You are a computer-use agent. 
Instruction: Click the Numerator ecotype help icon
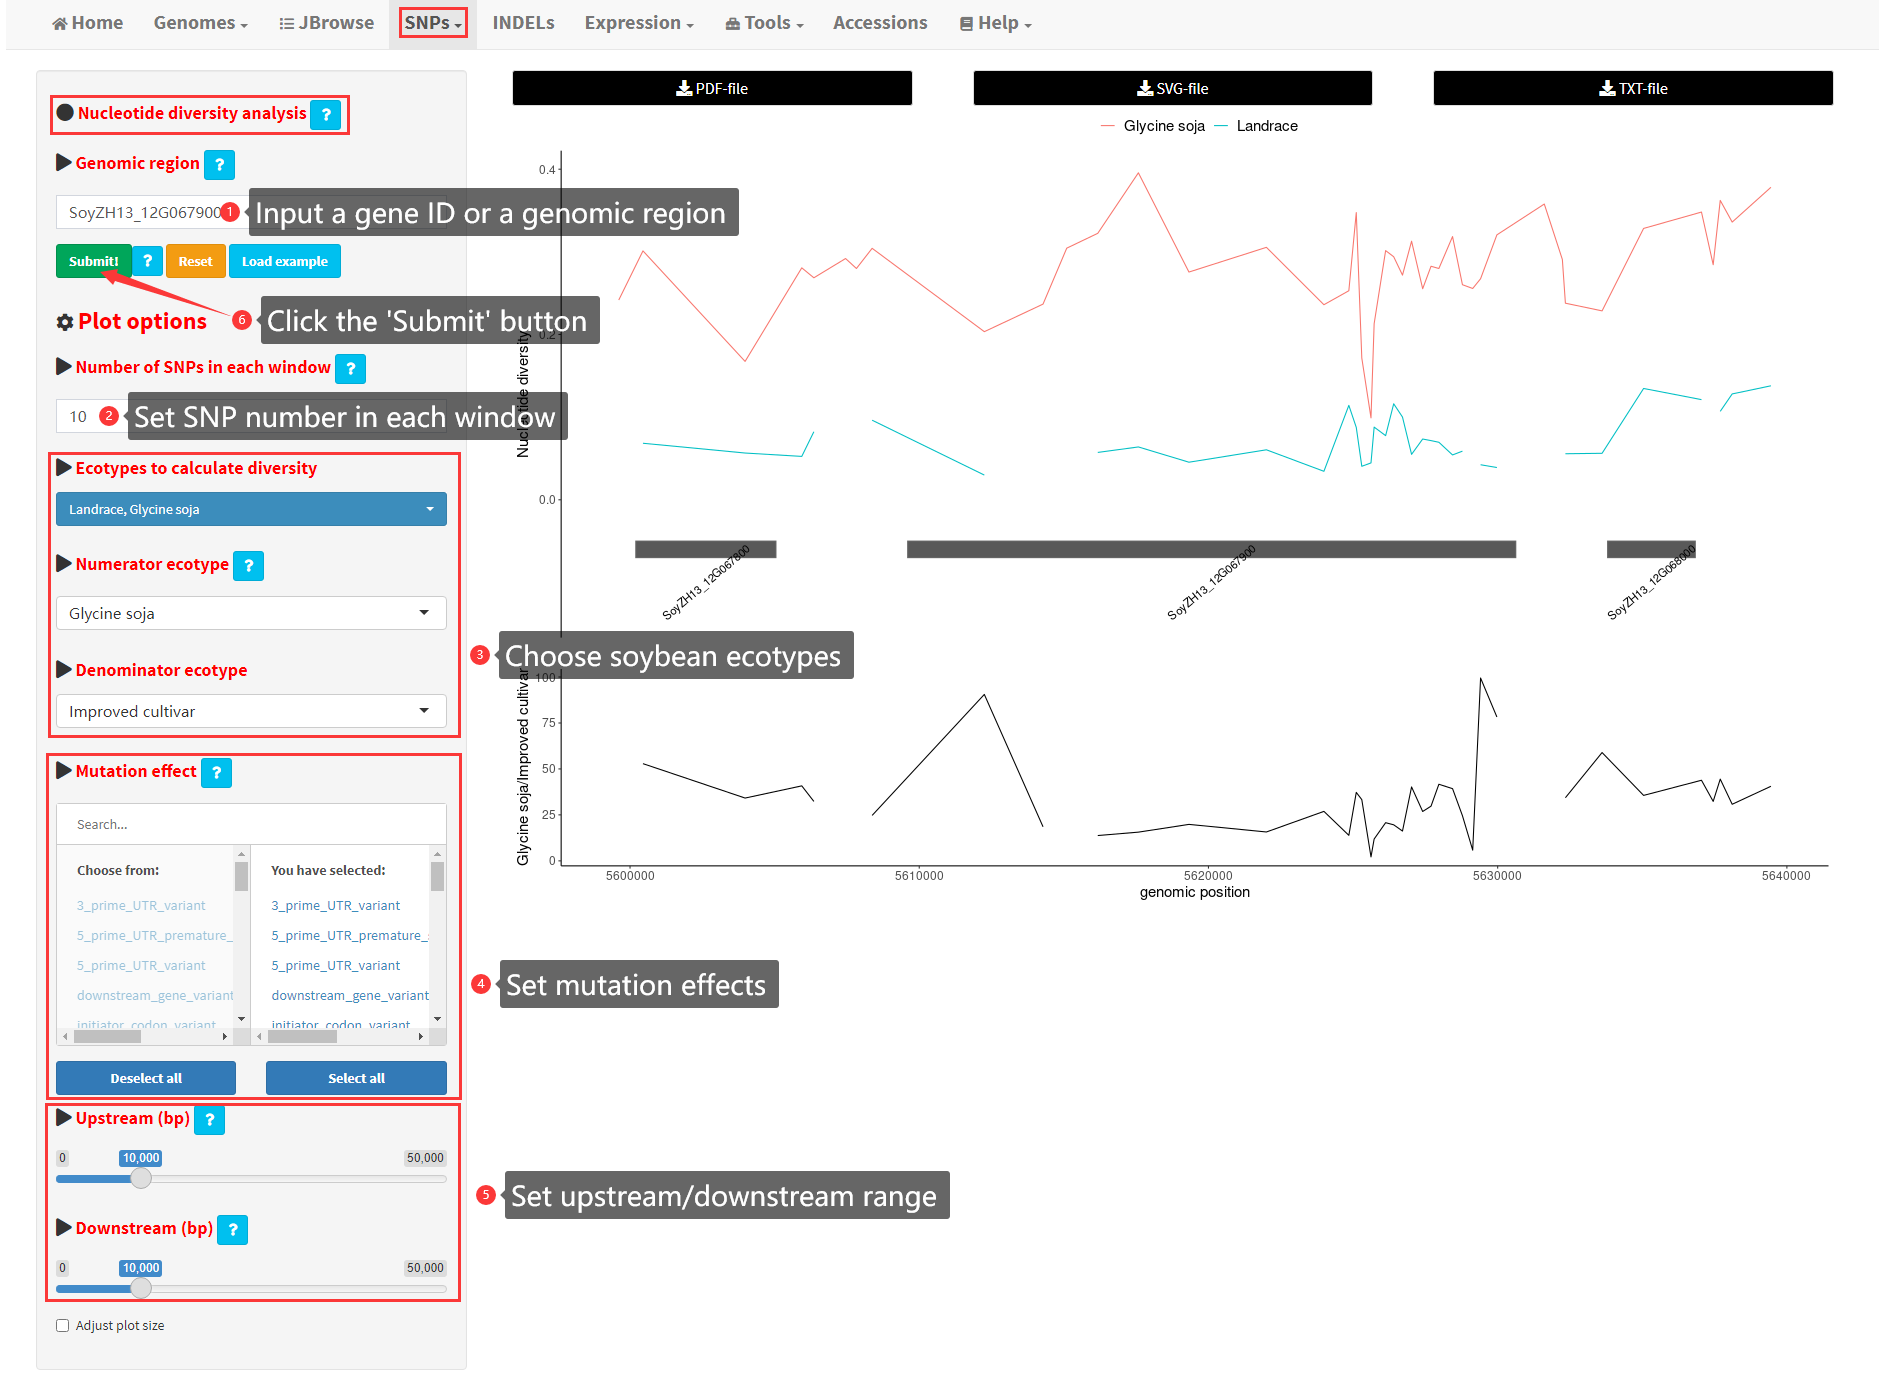pos(248,566)
